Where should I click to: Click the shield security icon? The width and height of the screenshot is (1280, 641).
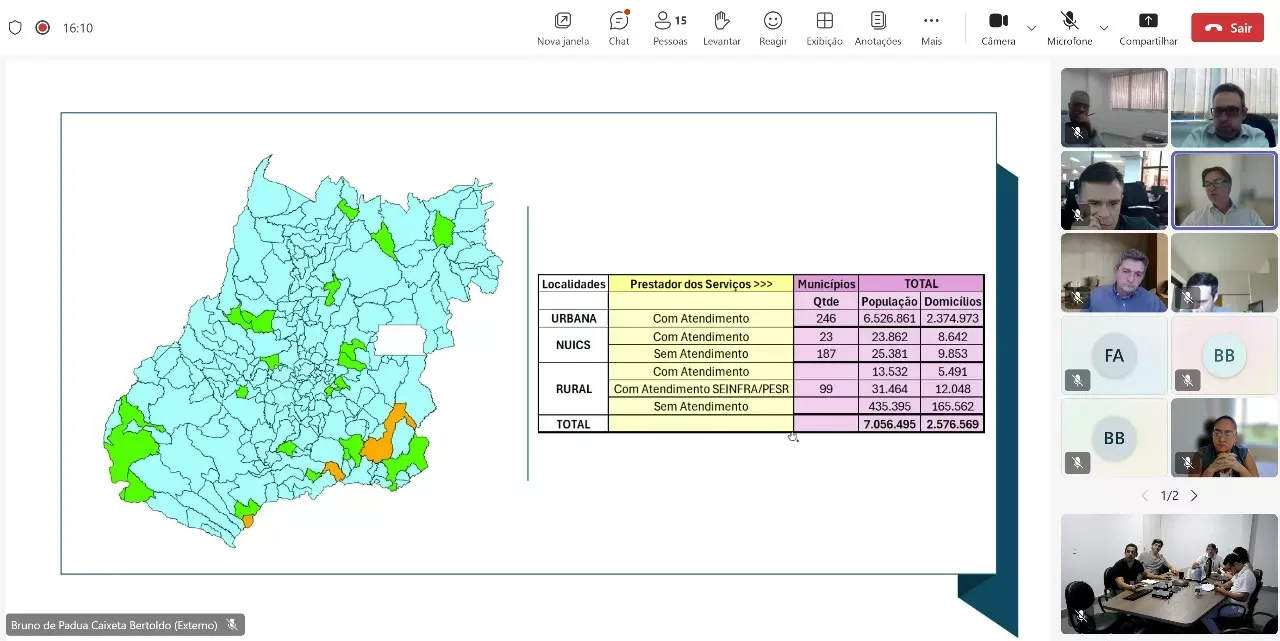click(x=15, y=28)
